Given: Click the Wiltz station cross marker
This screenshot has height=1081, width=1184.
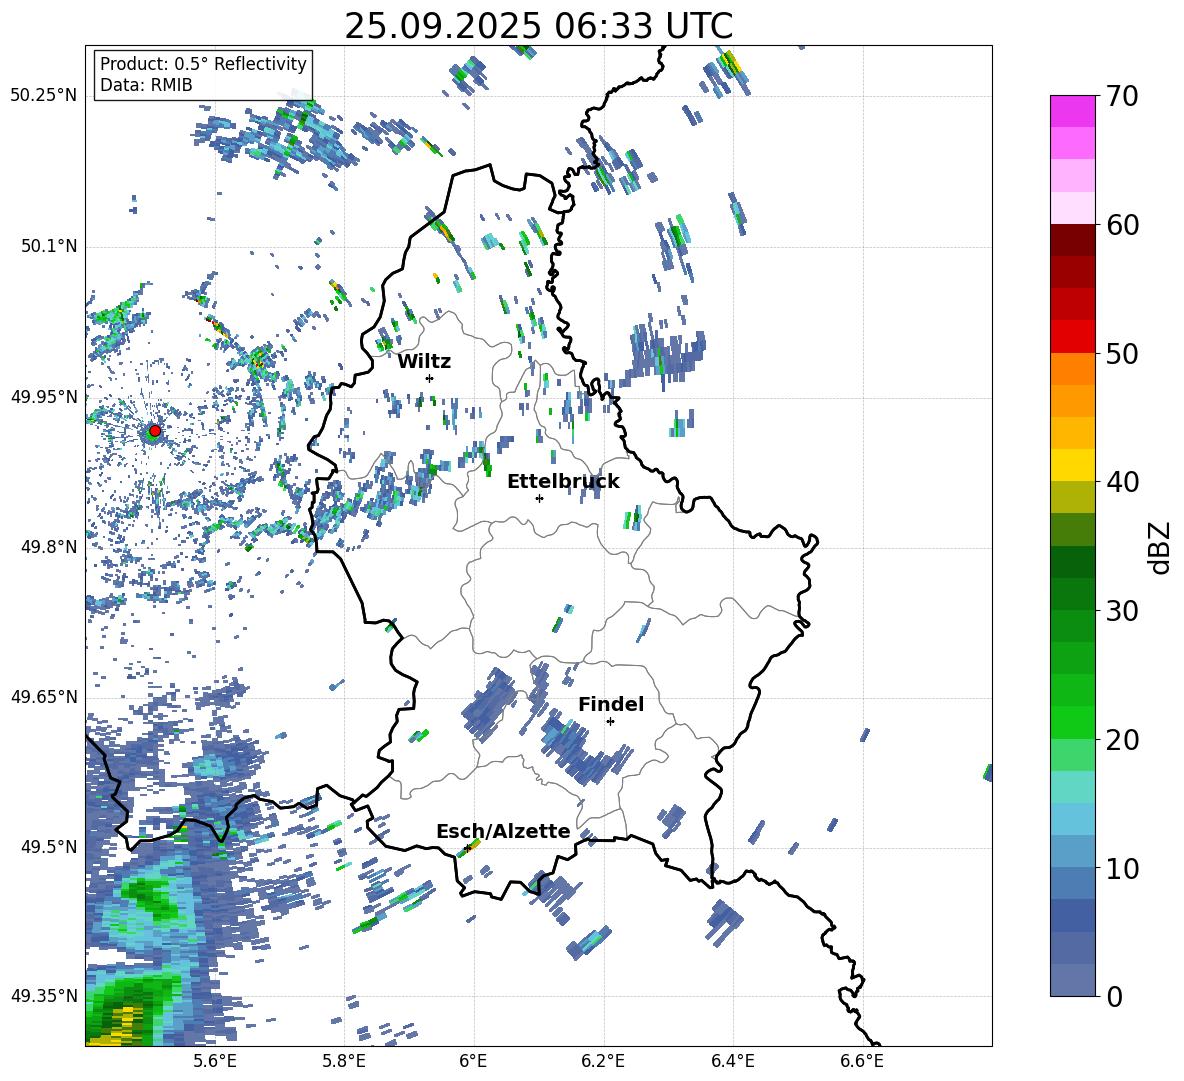Looking at the screenshot, I should (430, 378).
